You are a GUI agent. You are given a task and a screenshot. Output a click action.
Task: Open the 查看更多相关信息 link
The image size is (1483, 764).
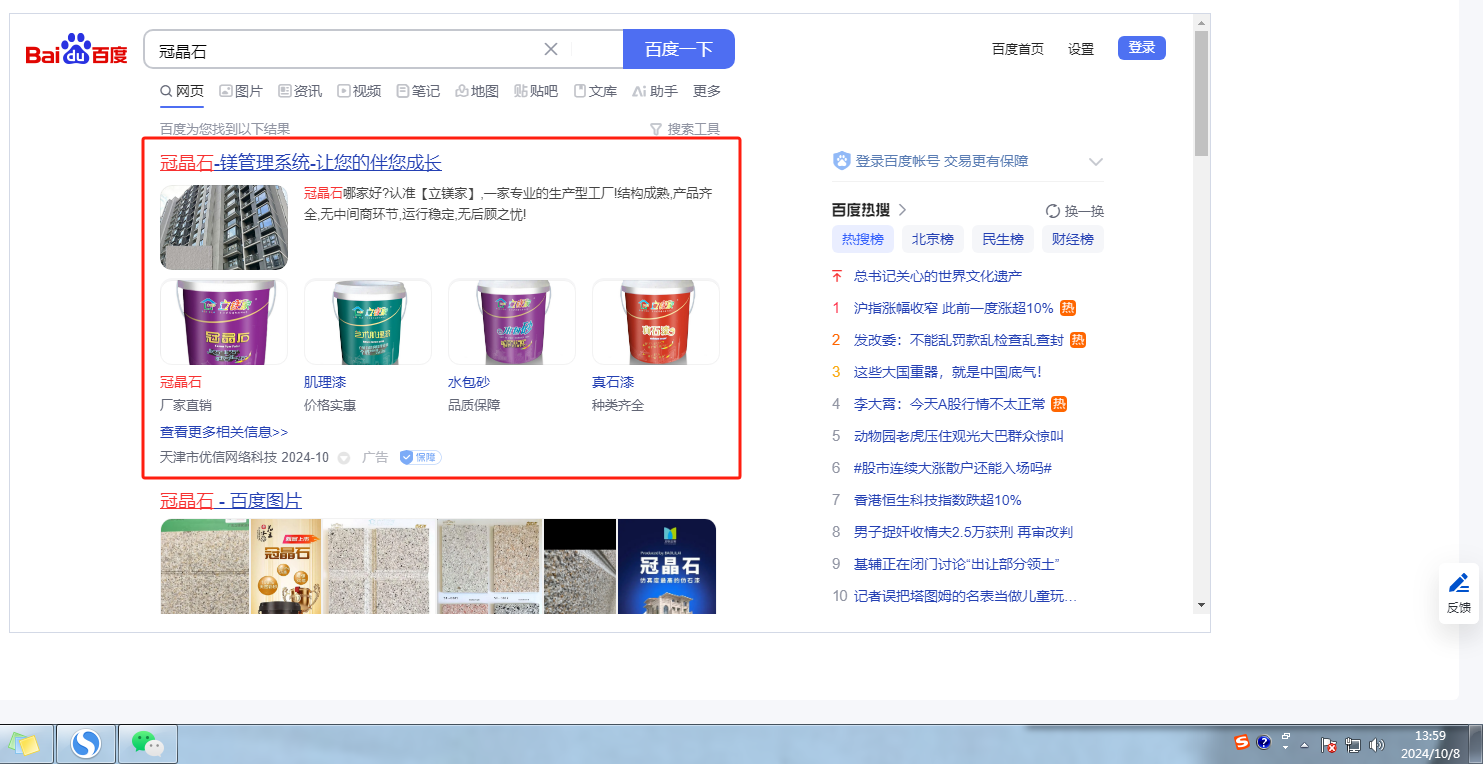click(x=224, y=432)
